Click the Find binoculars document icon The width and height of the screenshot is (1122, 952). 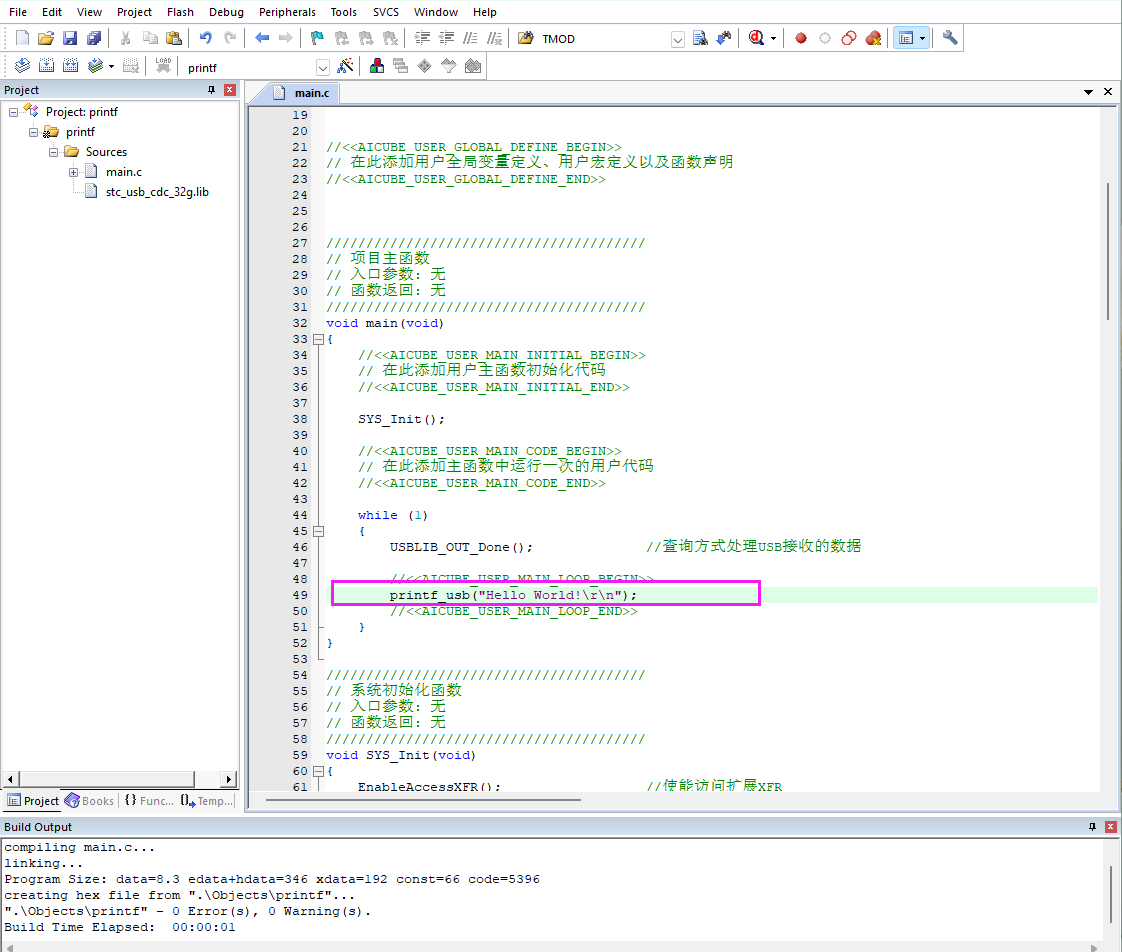pyautogui.click(x=701, y=38)
